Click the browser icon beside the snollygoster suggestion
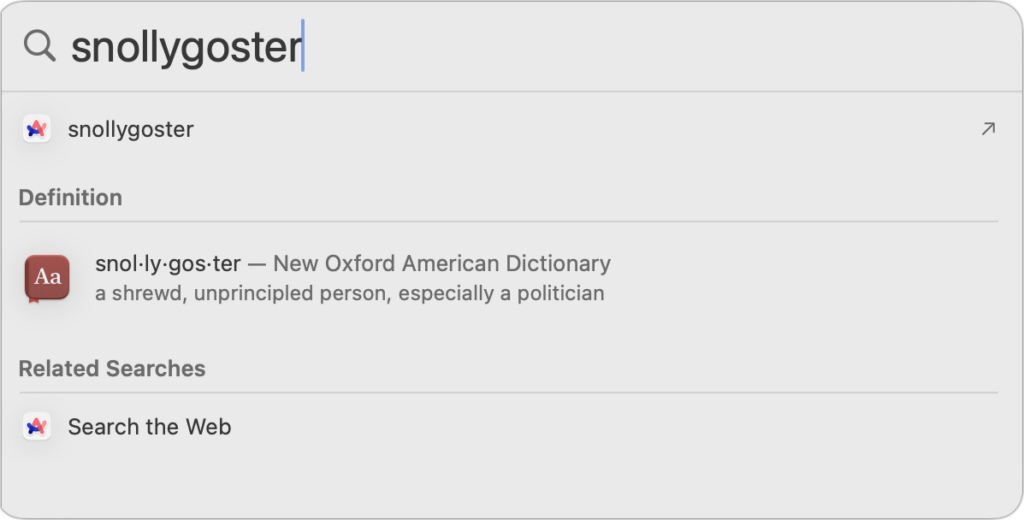1024x520 pixels. (x=37, y=129)
